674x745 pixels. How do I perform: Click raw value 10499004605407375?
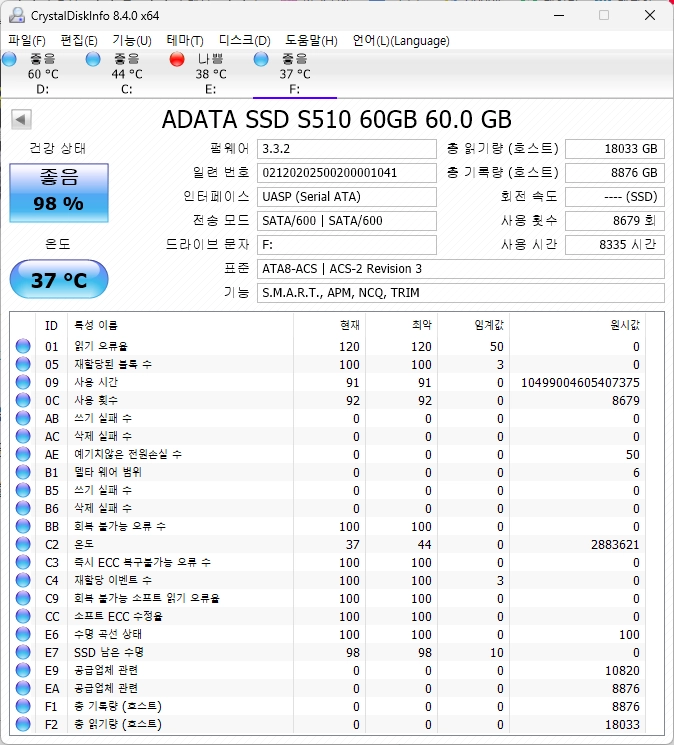580,382
